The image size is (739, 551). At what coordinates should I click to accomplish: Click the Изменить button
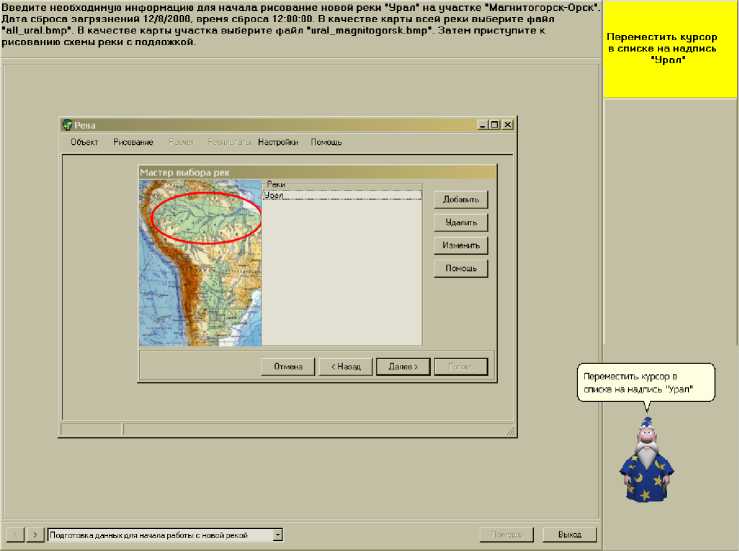[x=460, y=245]
